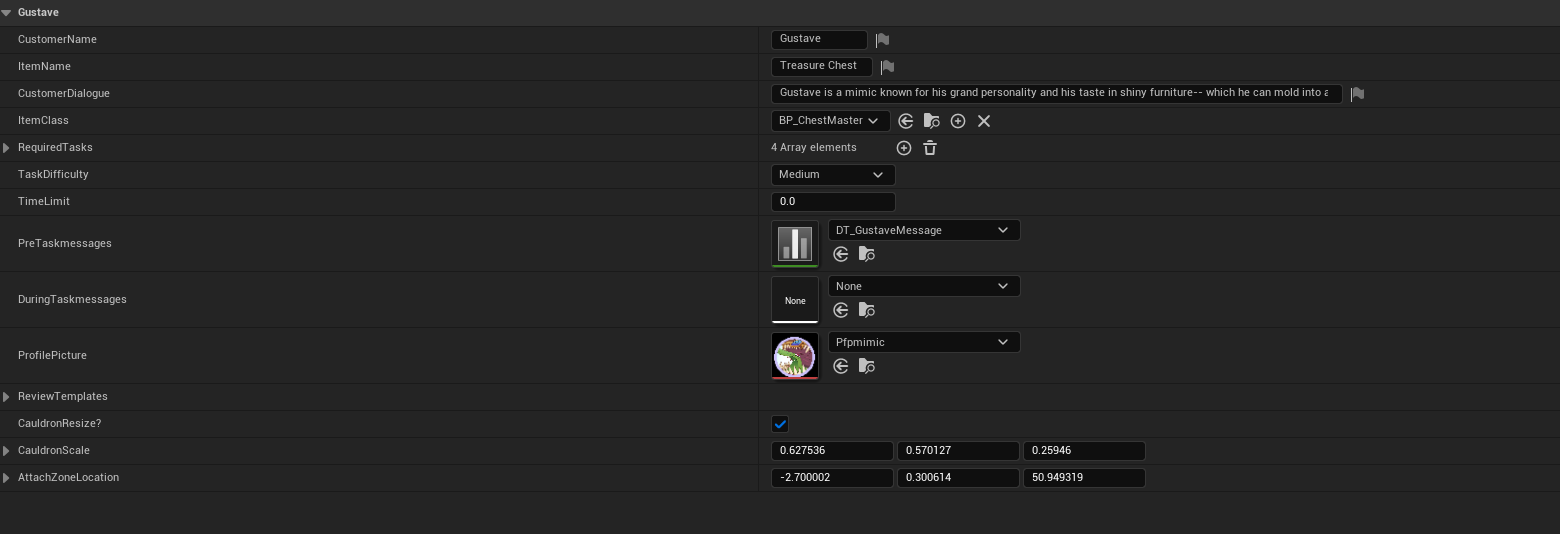
Task: Select the PreTaskmessages property label
Action: click(x=65, y=244)
